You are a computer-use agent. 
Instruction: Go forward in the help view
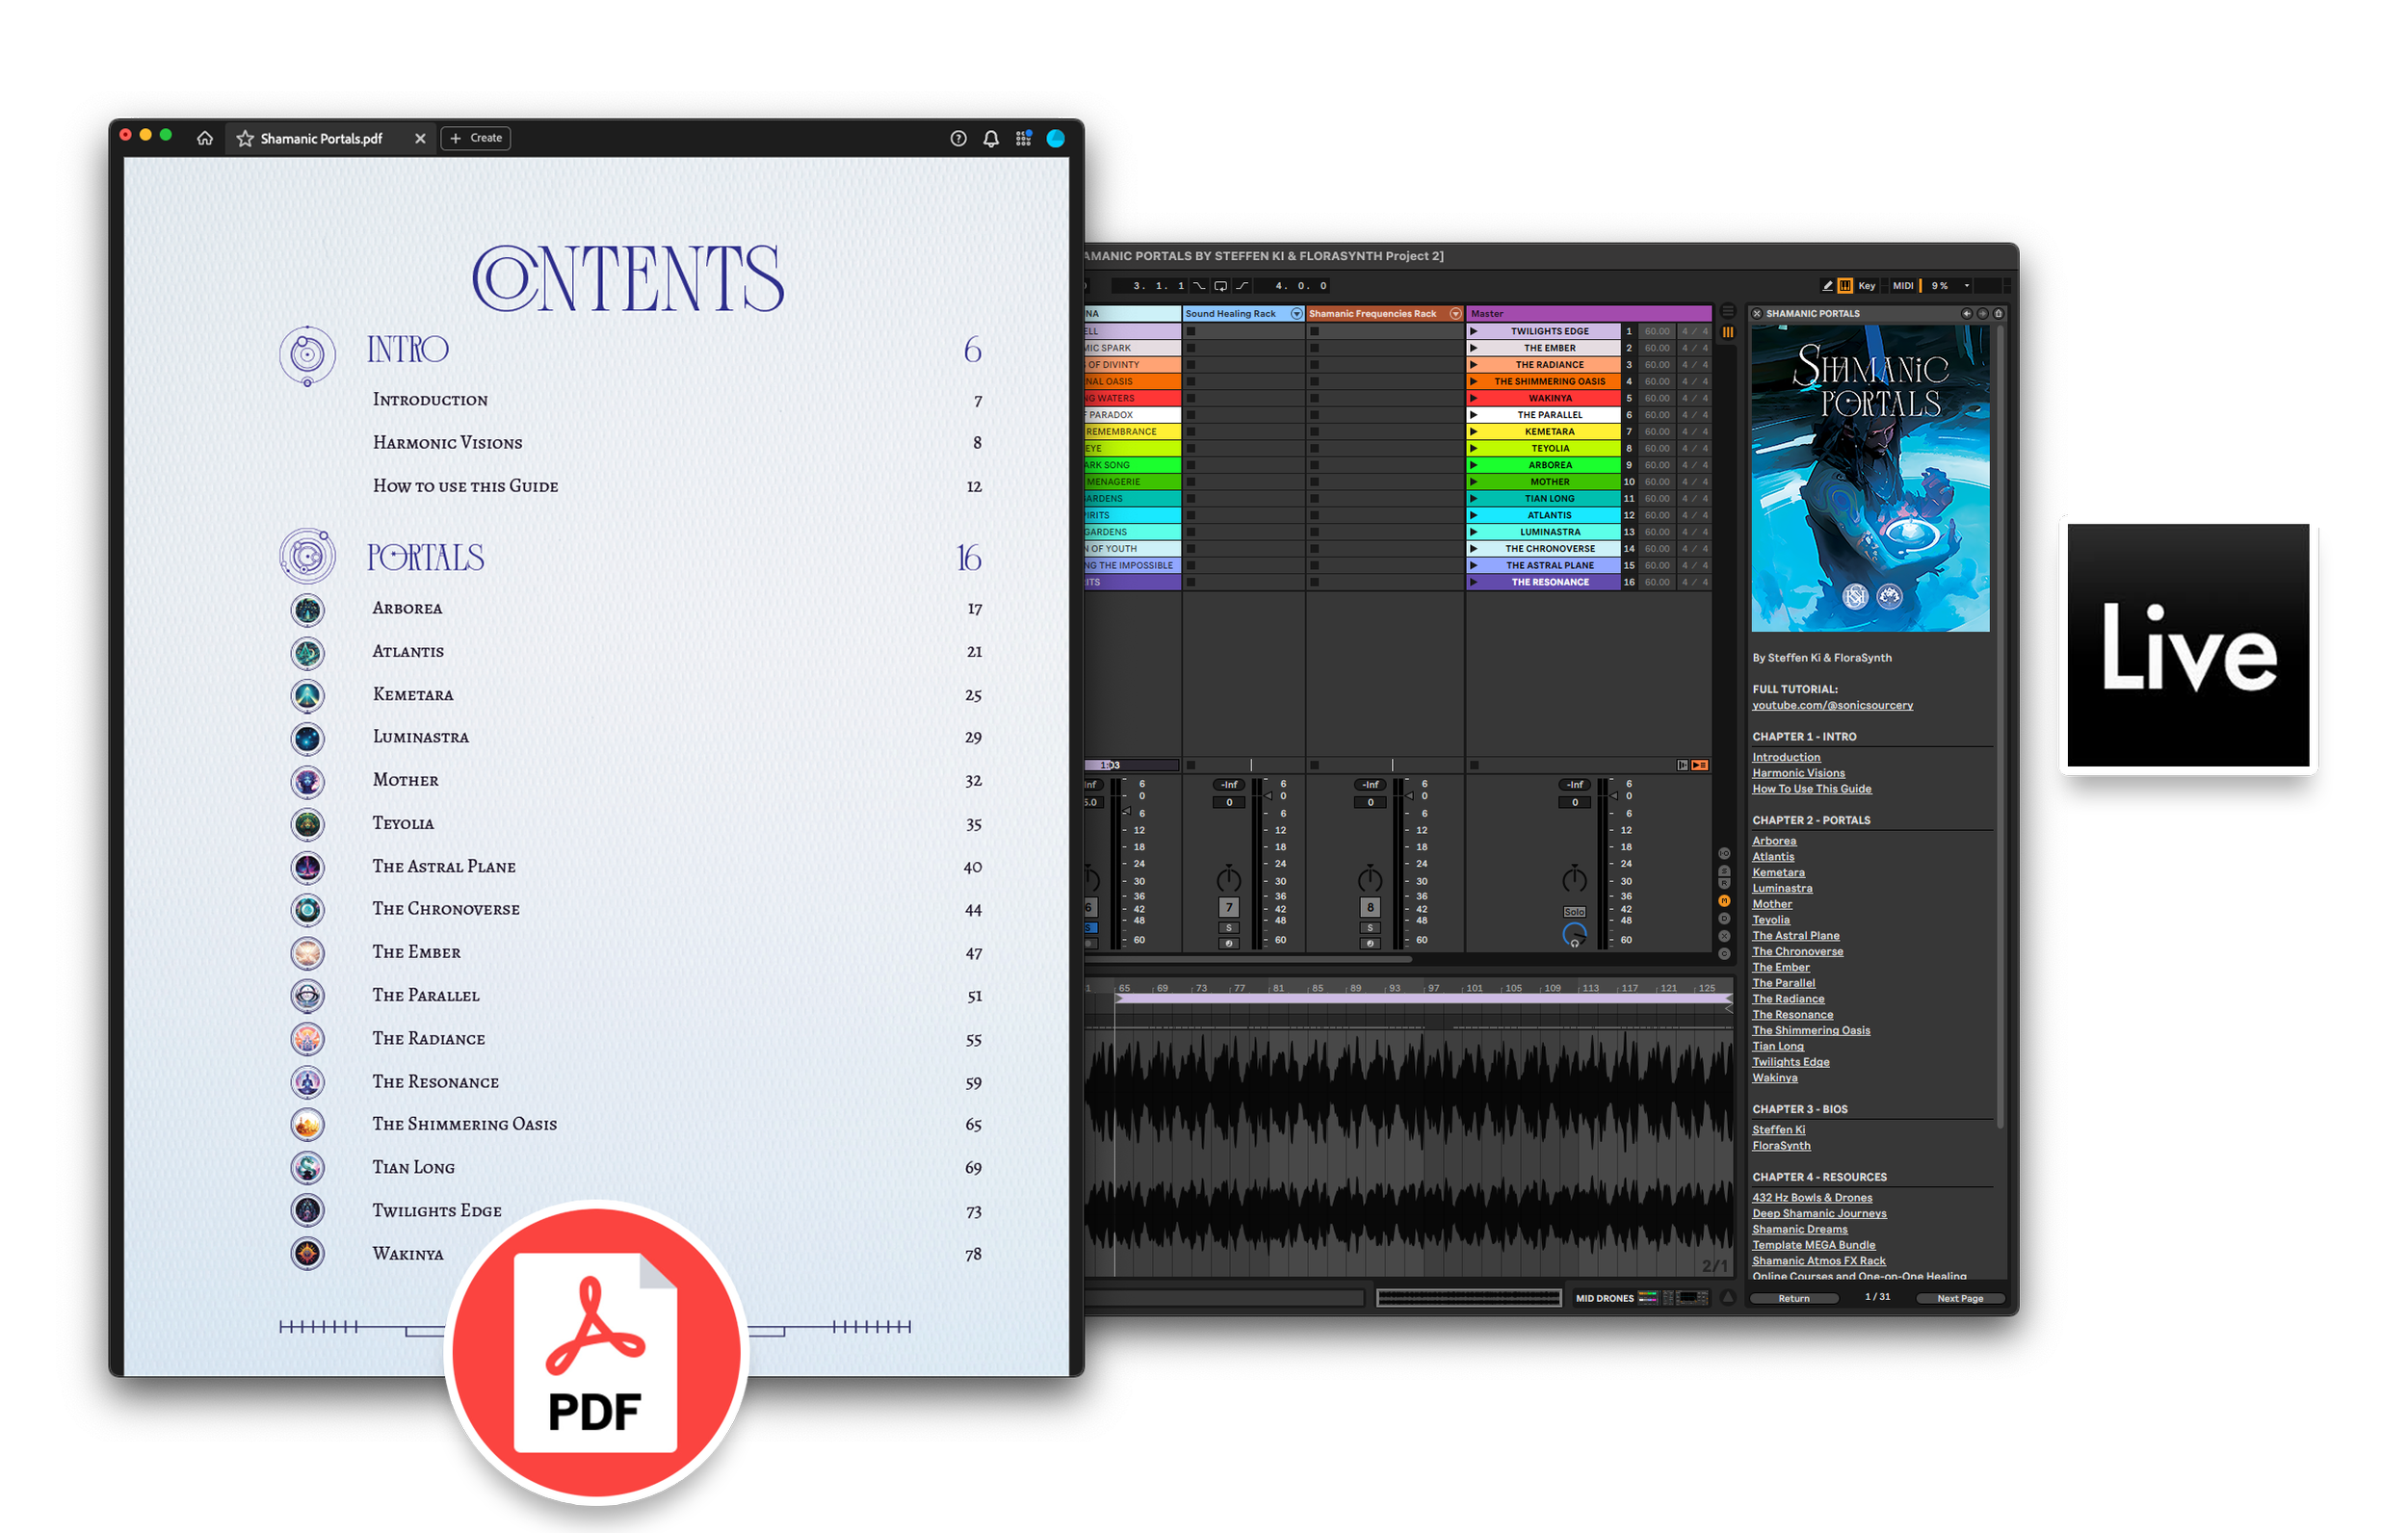(1982, 314)
